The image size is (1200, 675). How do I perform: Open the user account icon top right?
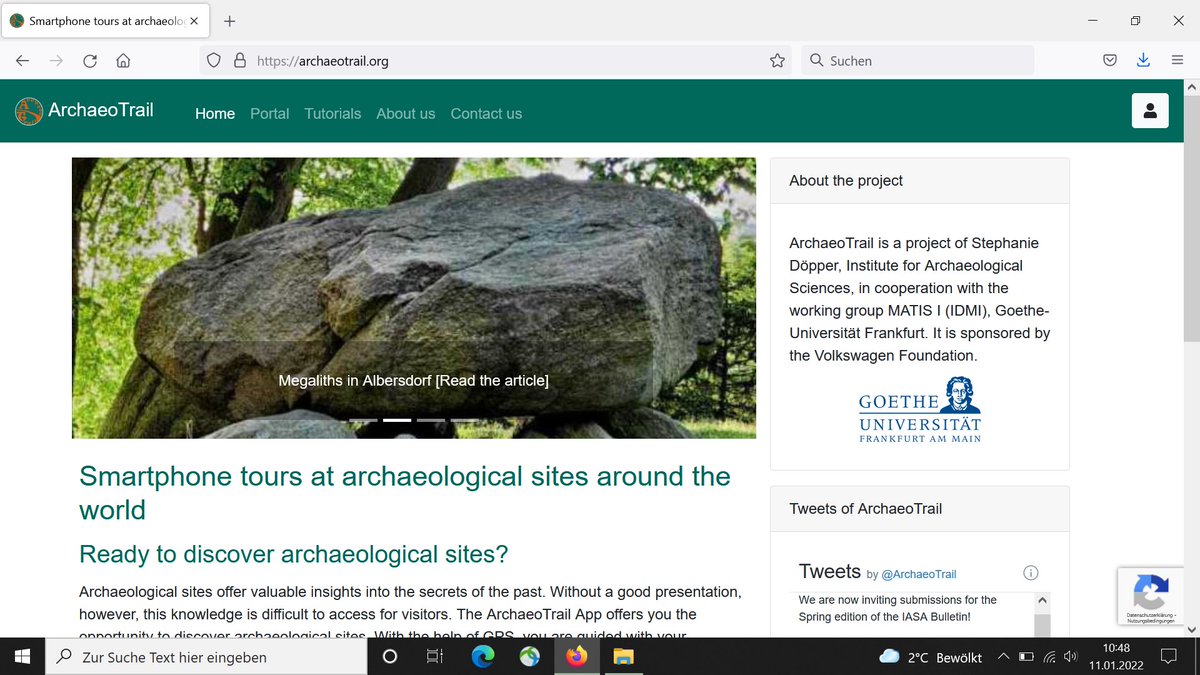coord(1150,110)
